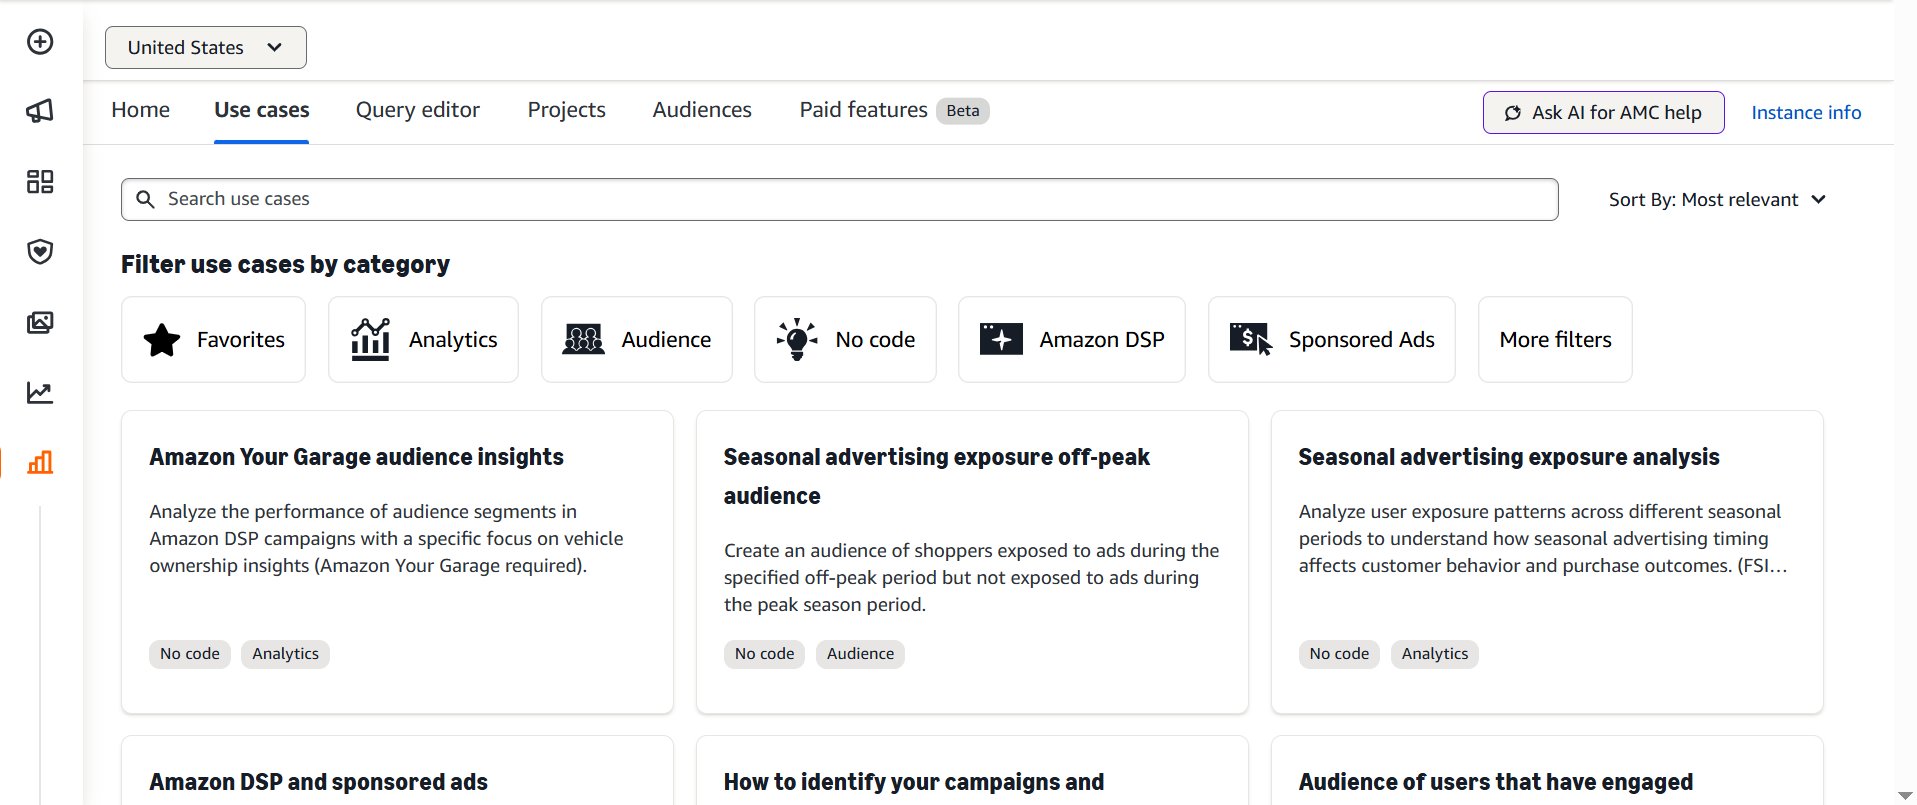This screenshot has height=805, width=1917.
Task: Select the Use cases tab
Action: click(x=262, y=110)
